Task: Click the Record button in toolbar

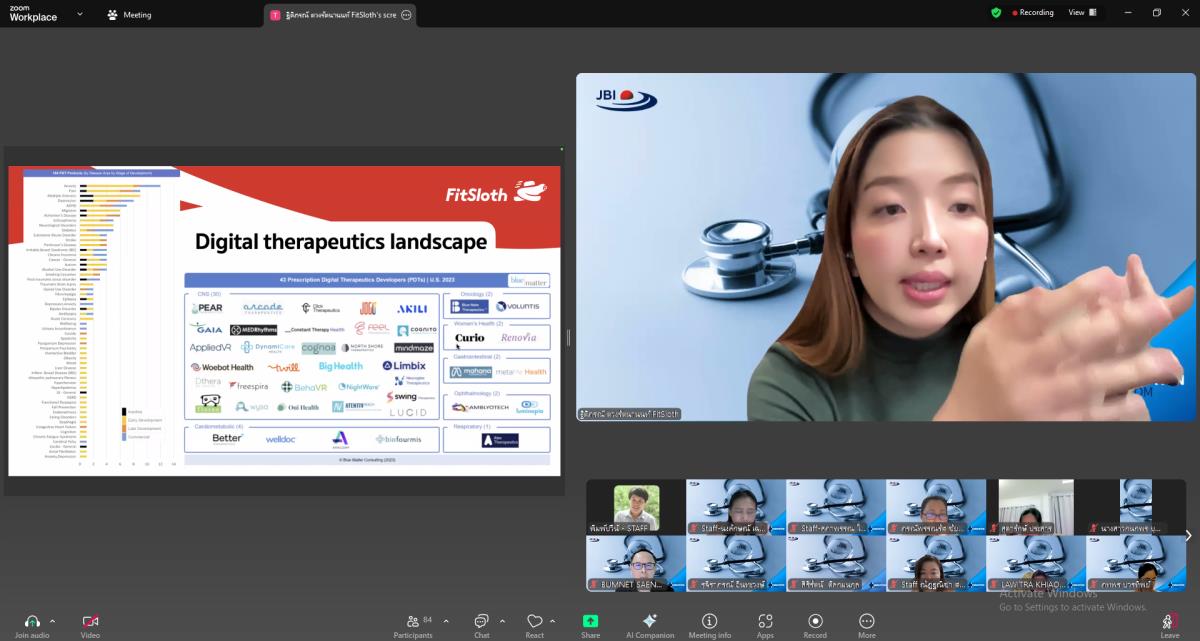Action: click(x=815, y=625)
